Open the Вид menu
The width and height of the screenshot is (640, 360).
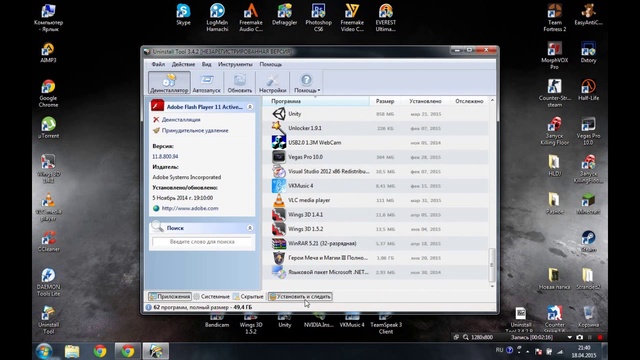pos(207,64)
